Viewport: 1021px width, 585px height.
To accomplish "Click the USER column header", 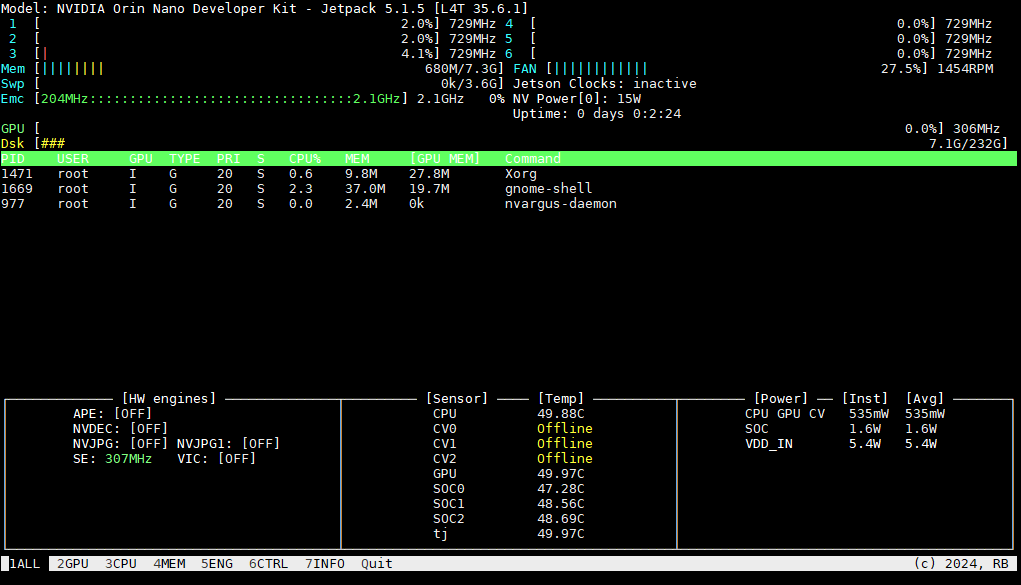I will coord(73,158).
